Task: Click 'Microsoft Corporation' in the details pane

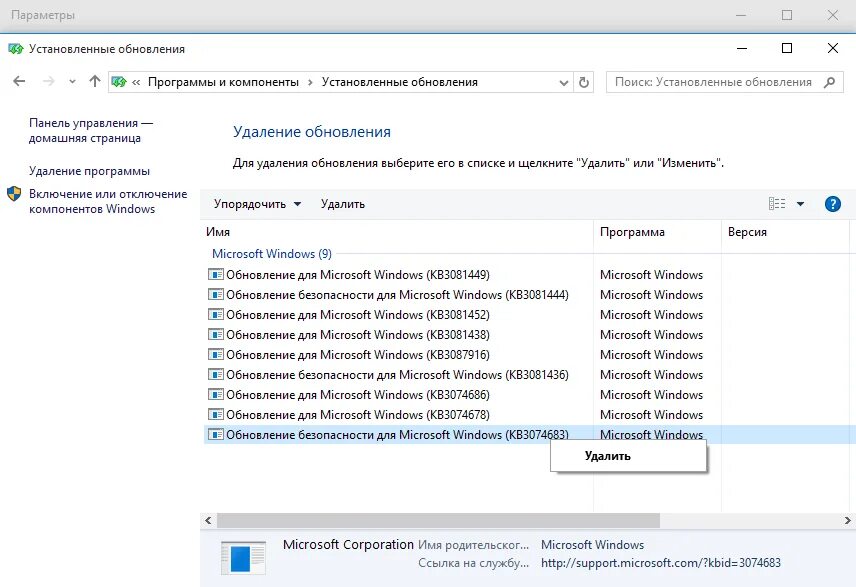Action: tap(348, 544)
